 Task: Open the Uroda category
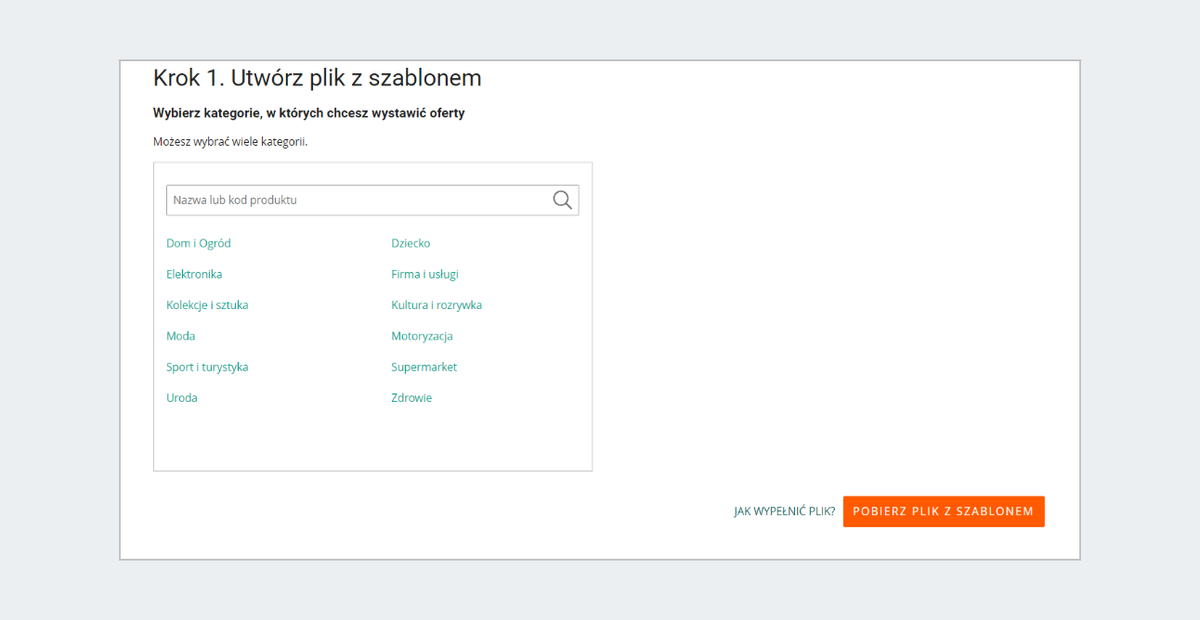182,398
